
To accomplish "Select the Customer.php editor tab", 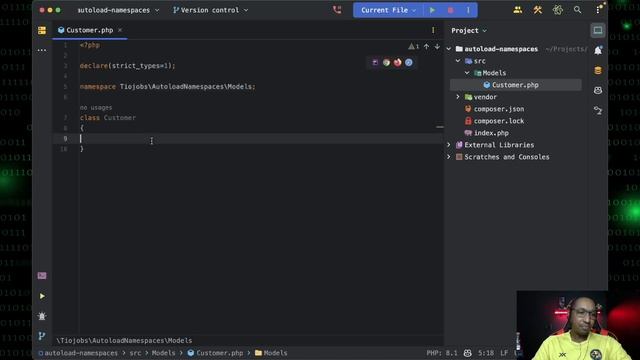I will coord(90,30).
